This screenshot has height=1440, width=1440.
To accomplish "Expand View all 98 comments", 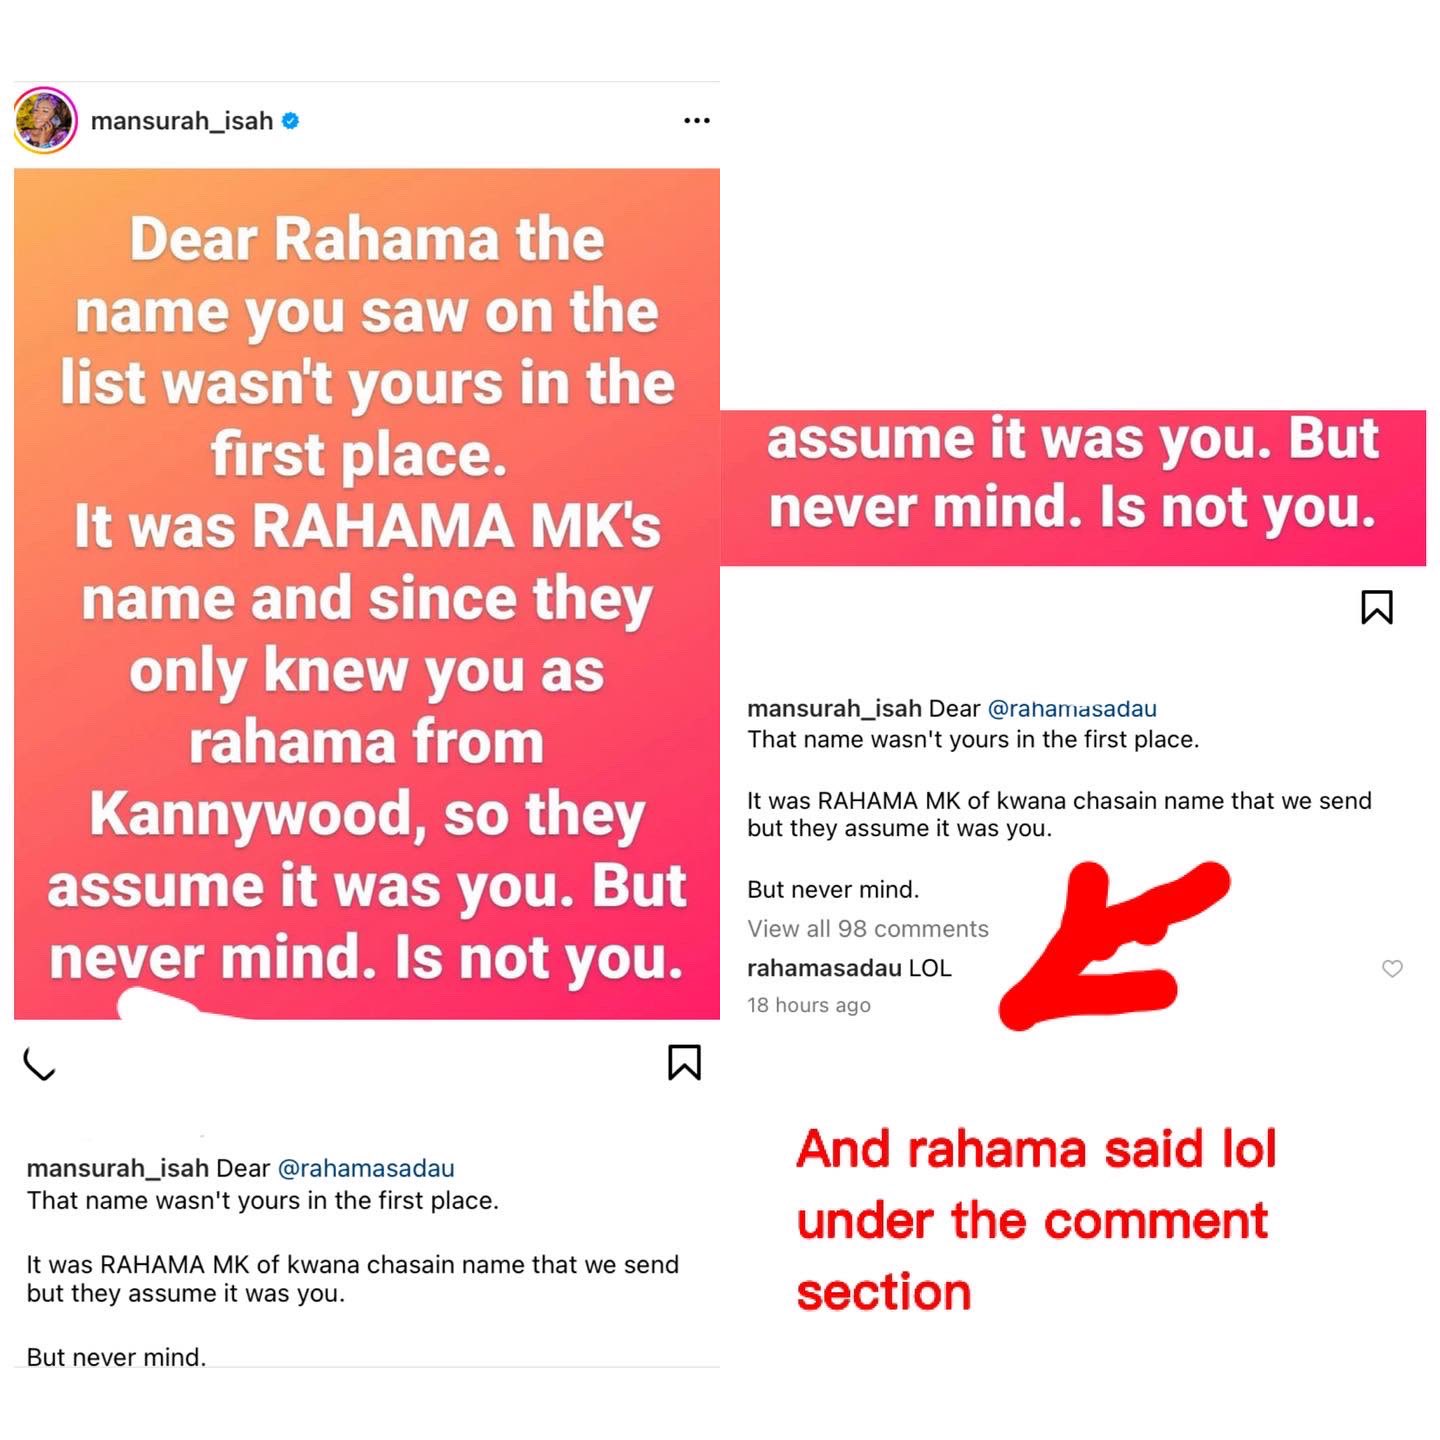I will (x=868, y=929).
